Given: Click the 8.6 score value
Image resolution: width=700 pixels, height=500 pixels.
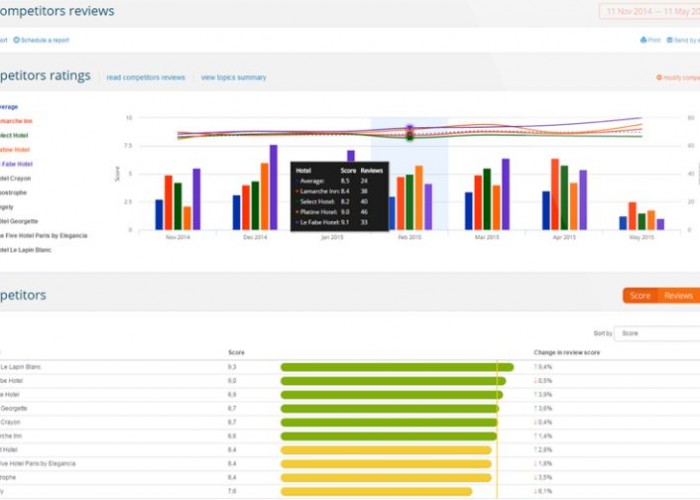Looking at the screenshot, I should (x=232, y=436).
